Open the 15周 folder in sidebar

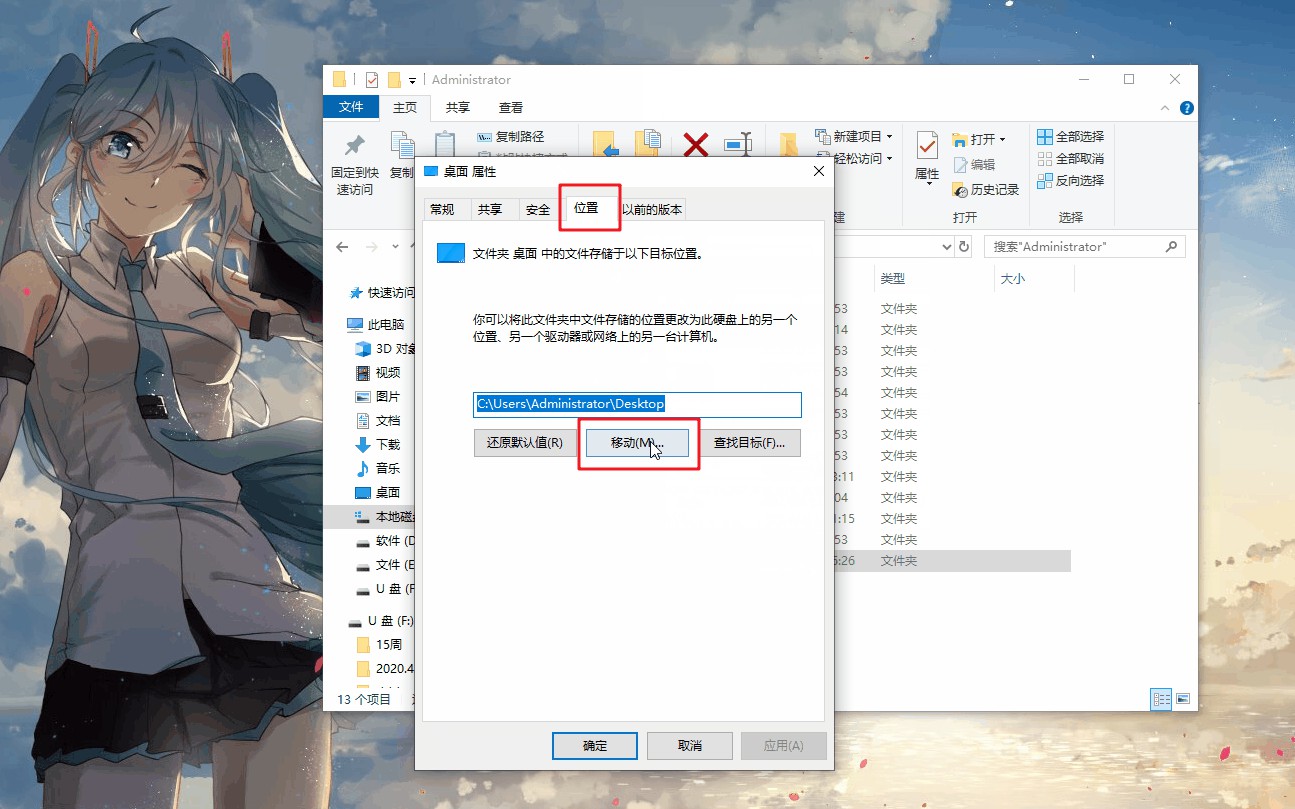(x=380, y=645)
